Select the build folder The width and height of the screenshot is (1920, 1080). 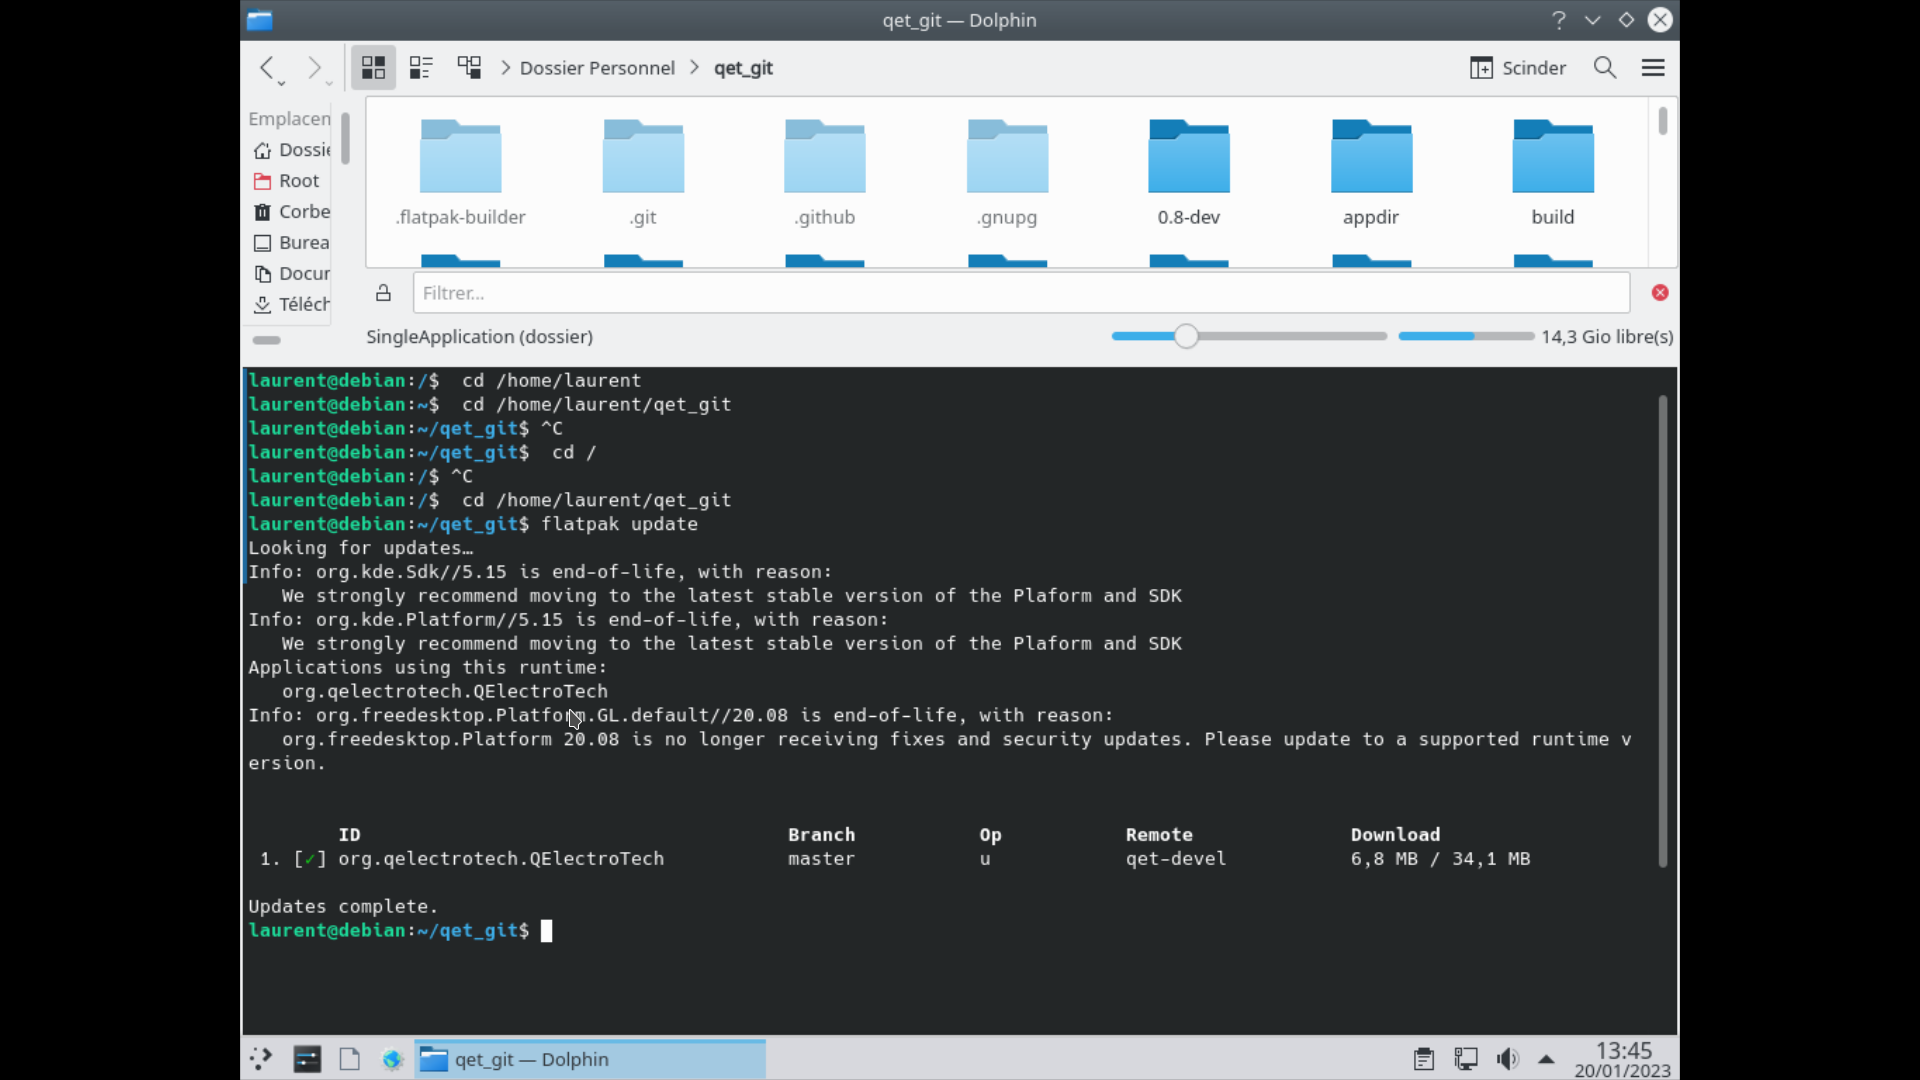point(1553,172)
